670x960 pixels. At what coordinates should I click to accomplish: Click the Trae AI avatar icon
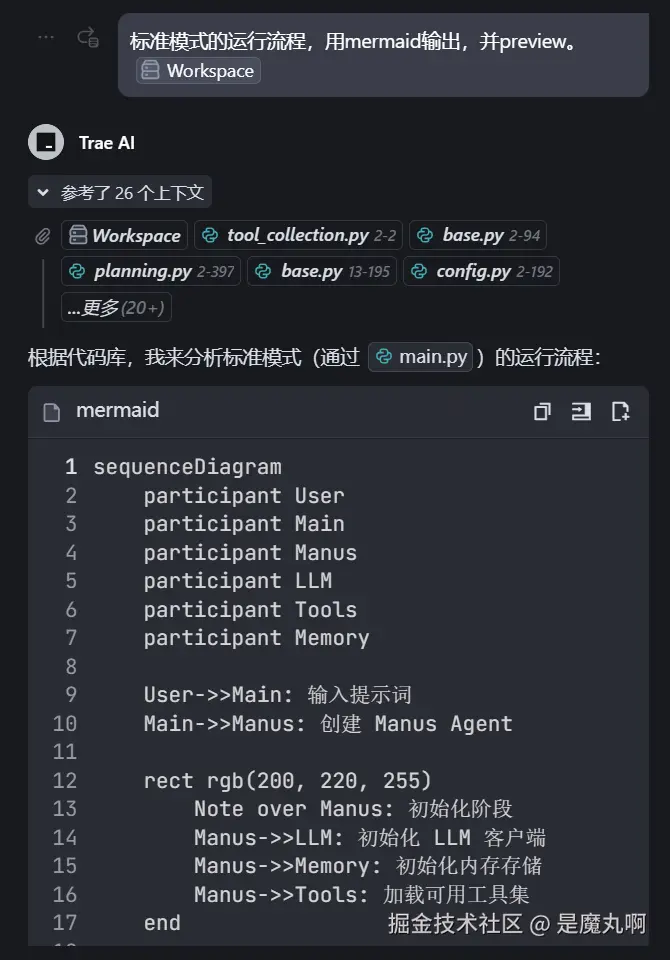46,143
